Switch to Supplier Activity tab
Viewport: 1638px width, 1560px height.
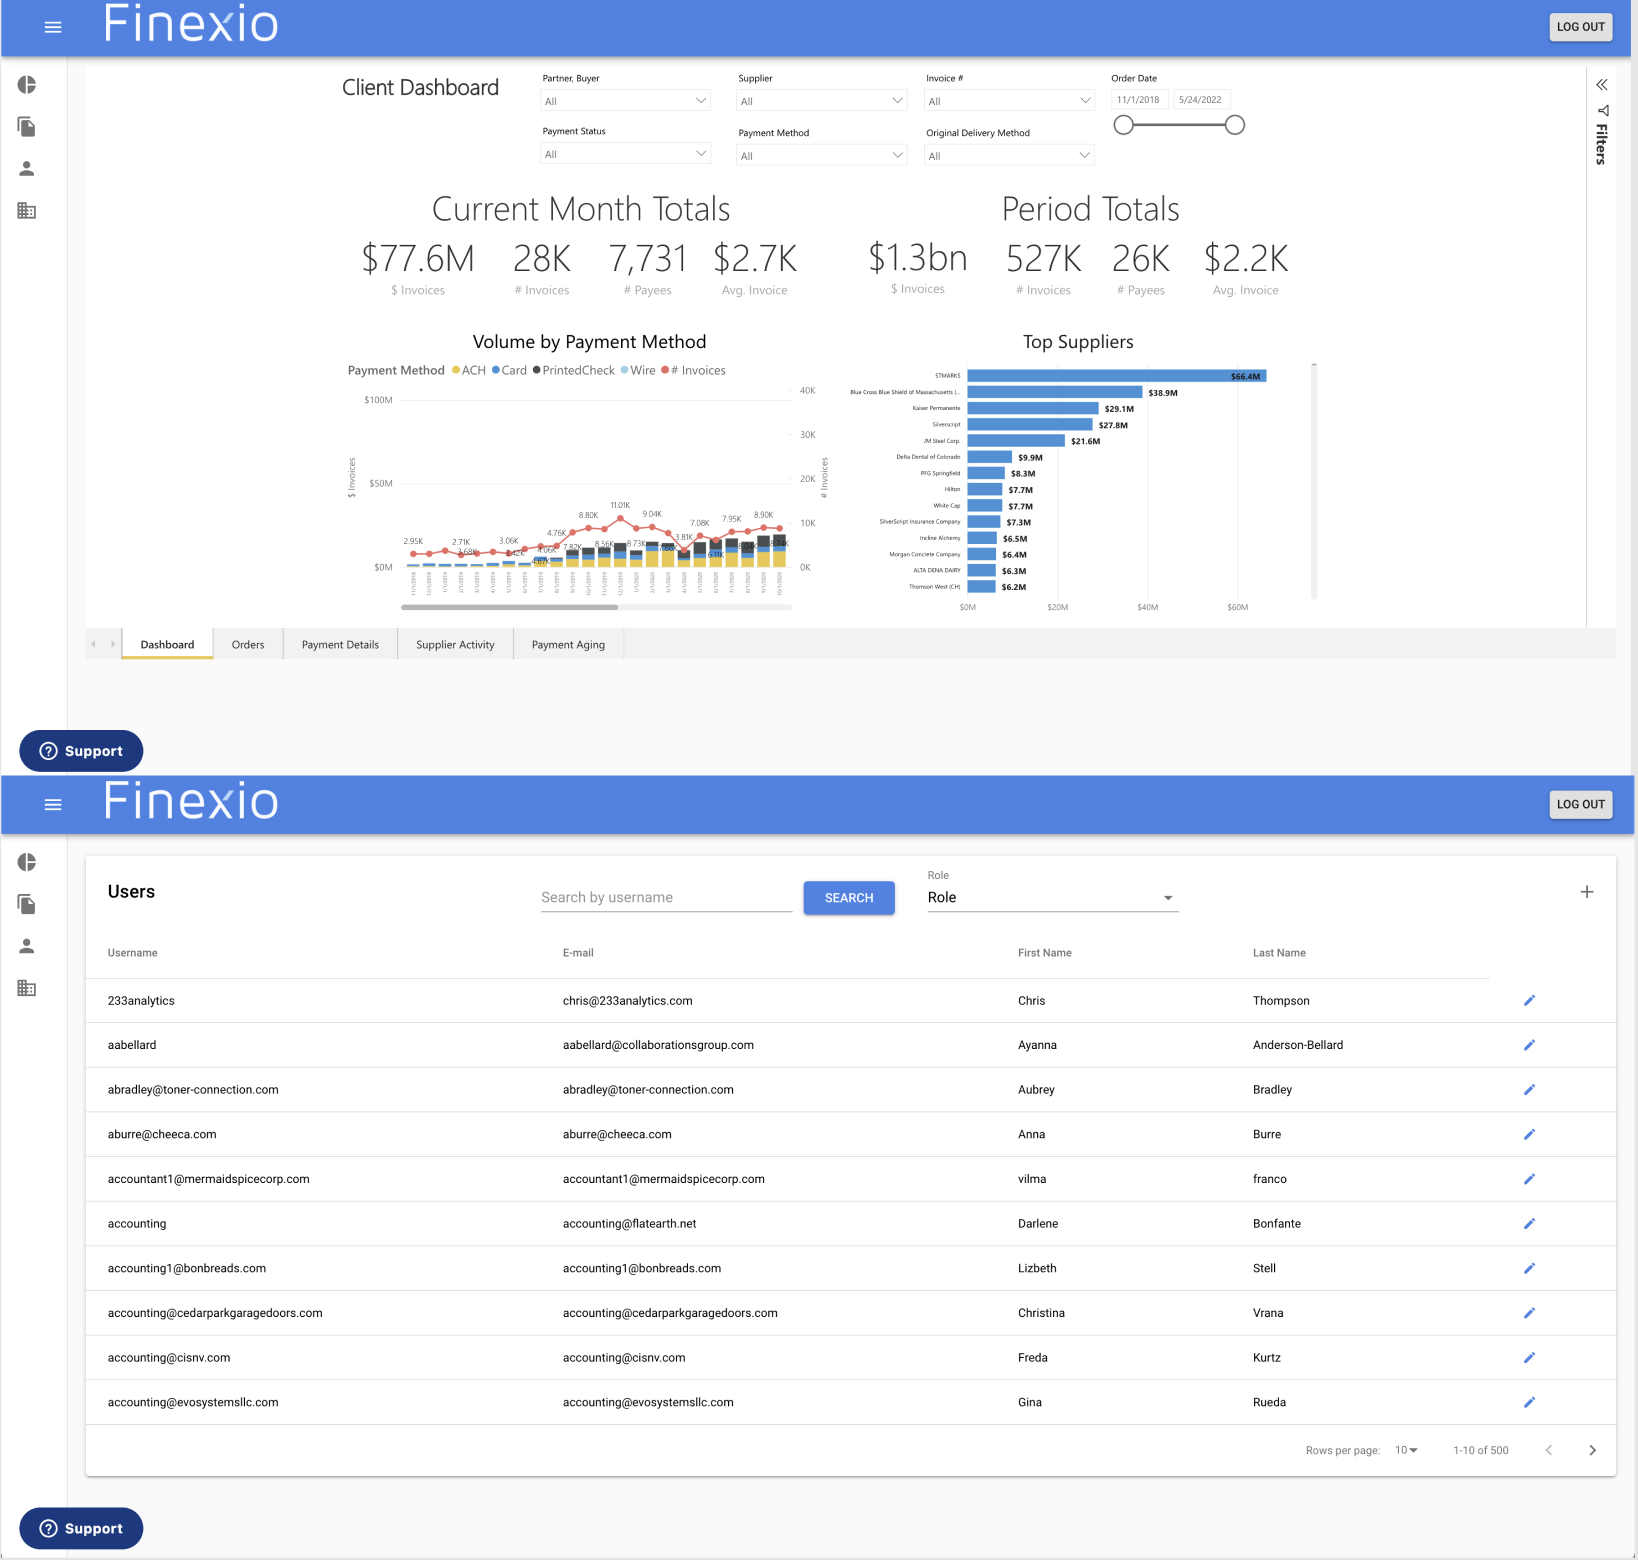coord(455,645)
